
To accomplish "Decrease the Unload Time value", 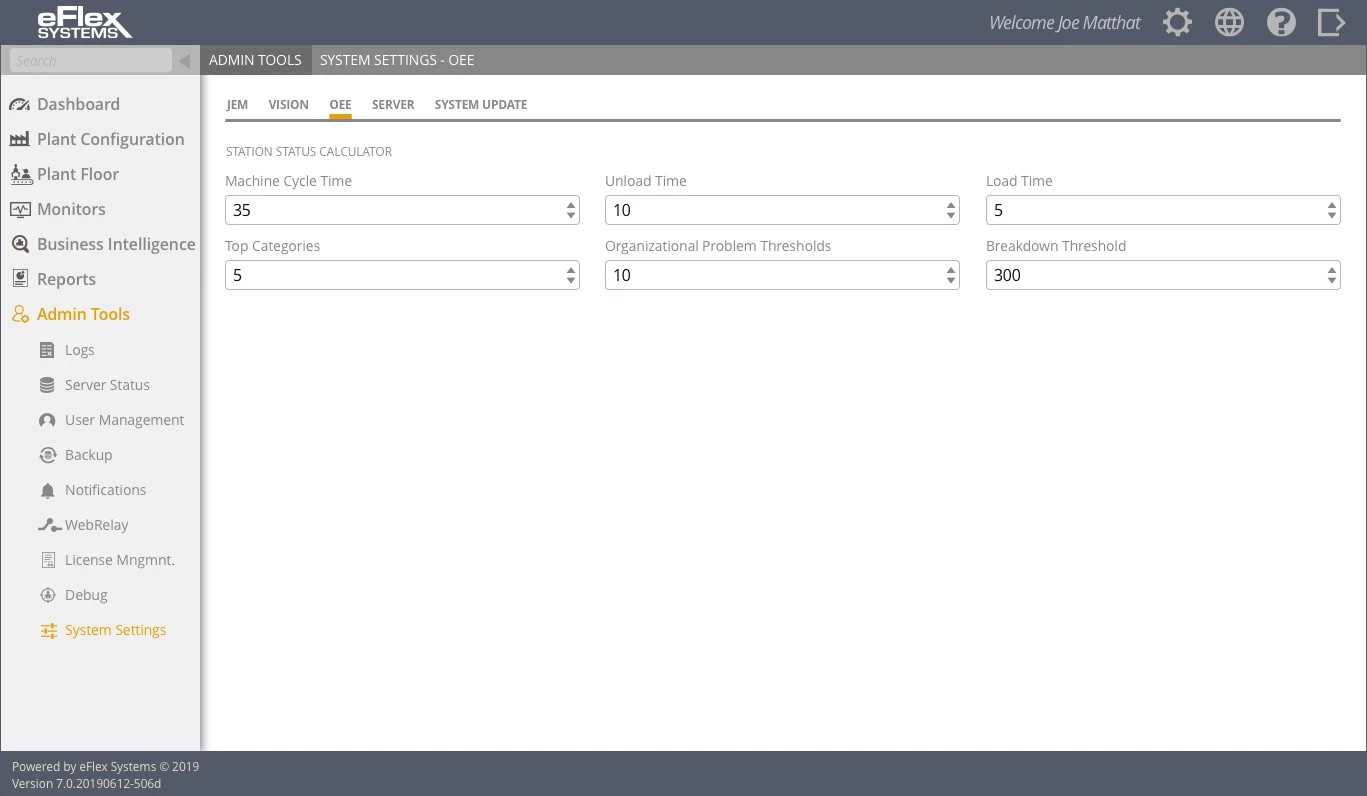I will click(951, 216).
